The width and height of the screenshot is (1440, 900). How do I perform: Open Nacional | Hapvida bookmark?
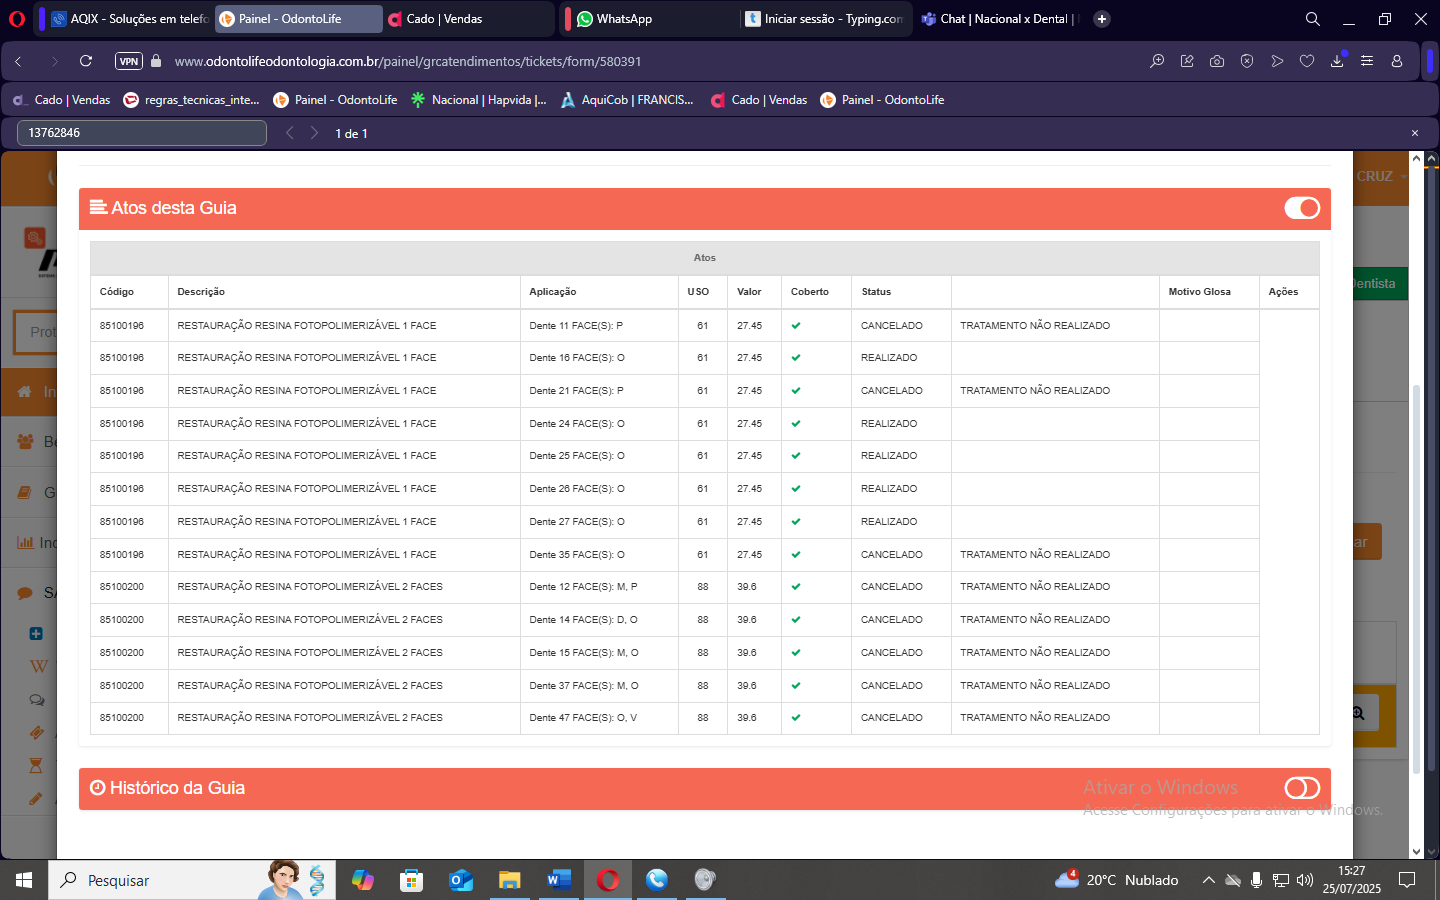(x=479, y=100)
